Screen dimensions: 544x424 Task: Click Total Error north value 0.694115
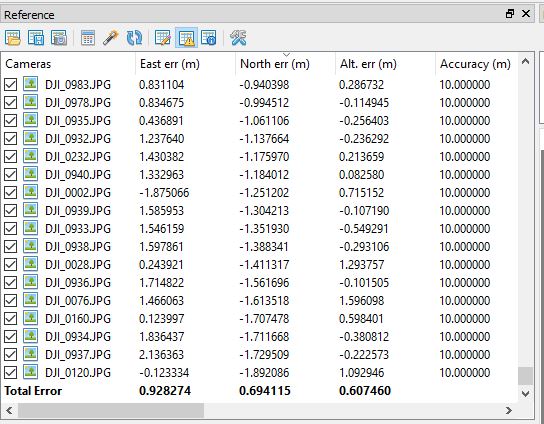pyautogui.click(x=265, y=391)
